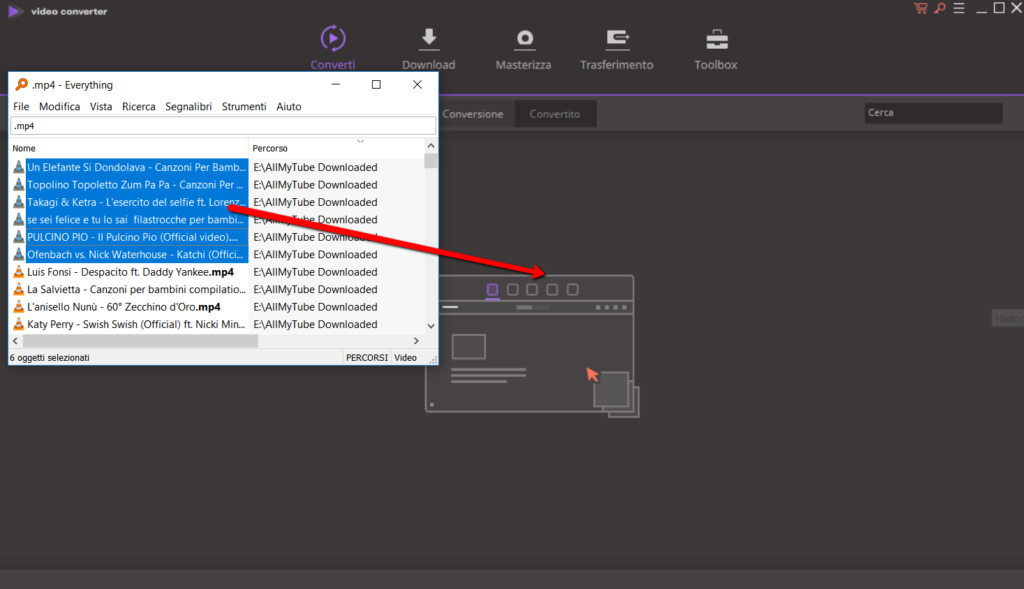This screenshot has height=589, width=1024.
Task: Click the .mp4 search box in Everything
Action: 223,126
